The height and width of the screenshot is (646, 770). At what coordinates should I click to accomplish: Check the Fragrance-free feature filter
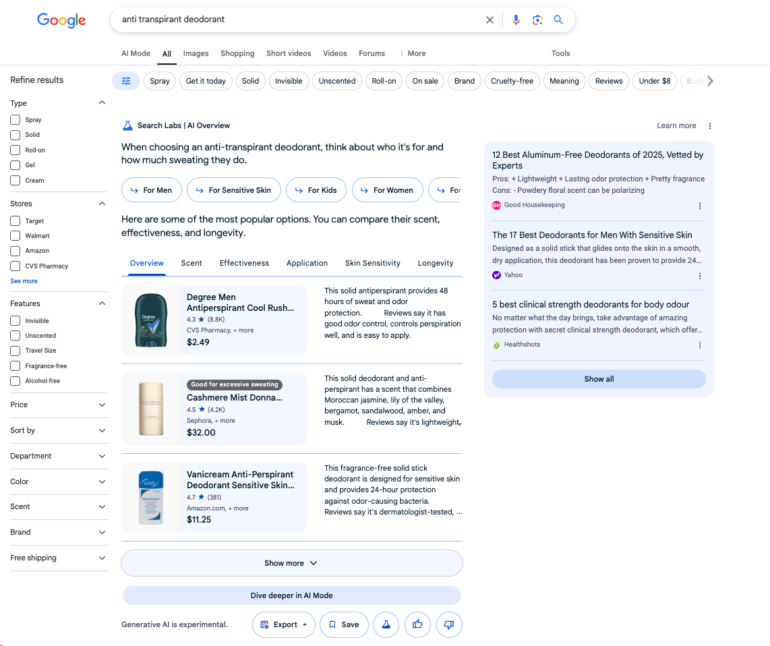pos(15,366)
